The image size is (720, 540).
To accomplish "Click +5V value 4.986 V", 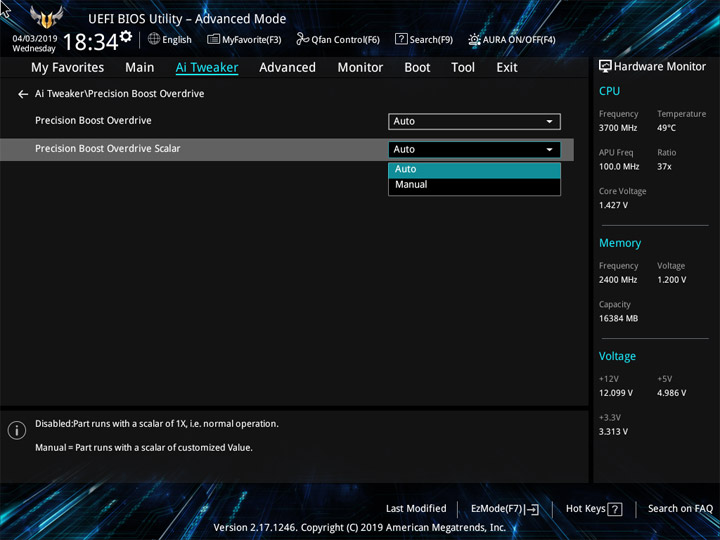I will point(672,393).
